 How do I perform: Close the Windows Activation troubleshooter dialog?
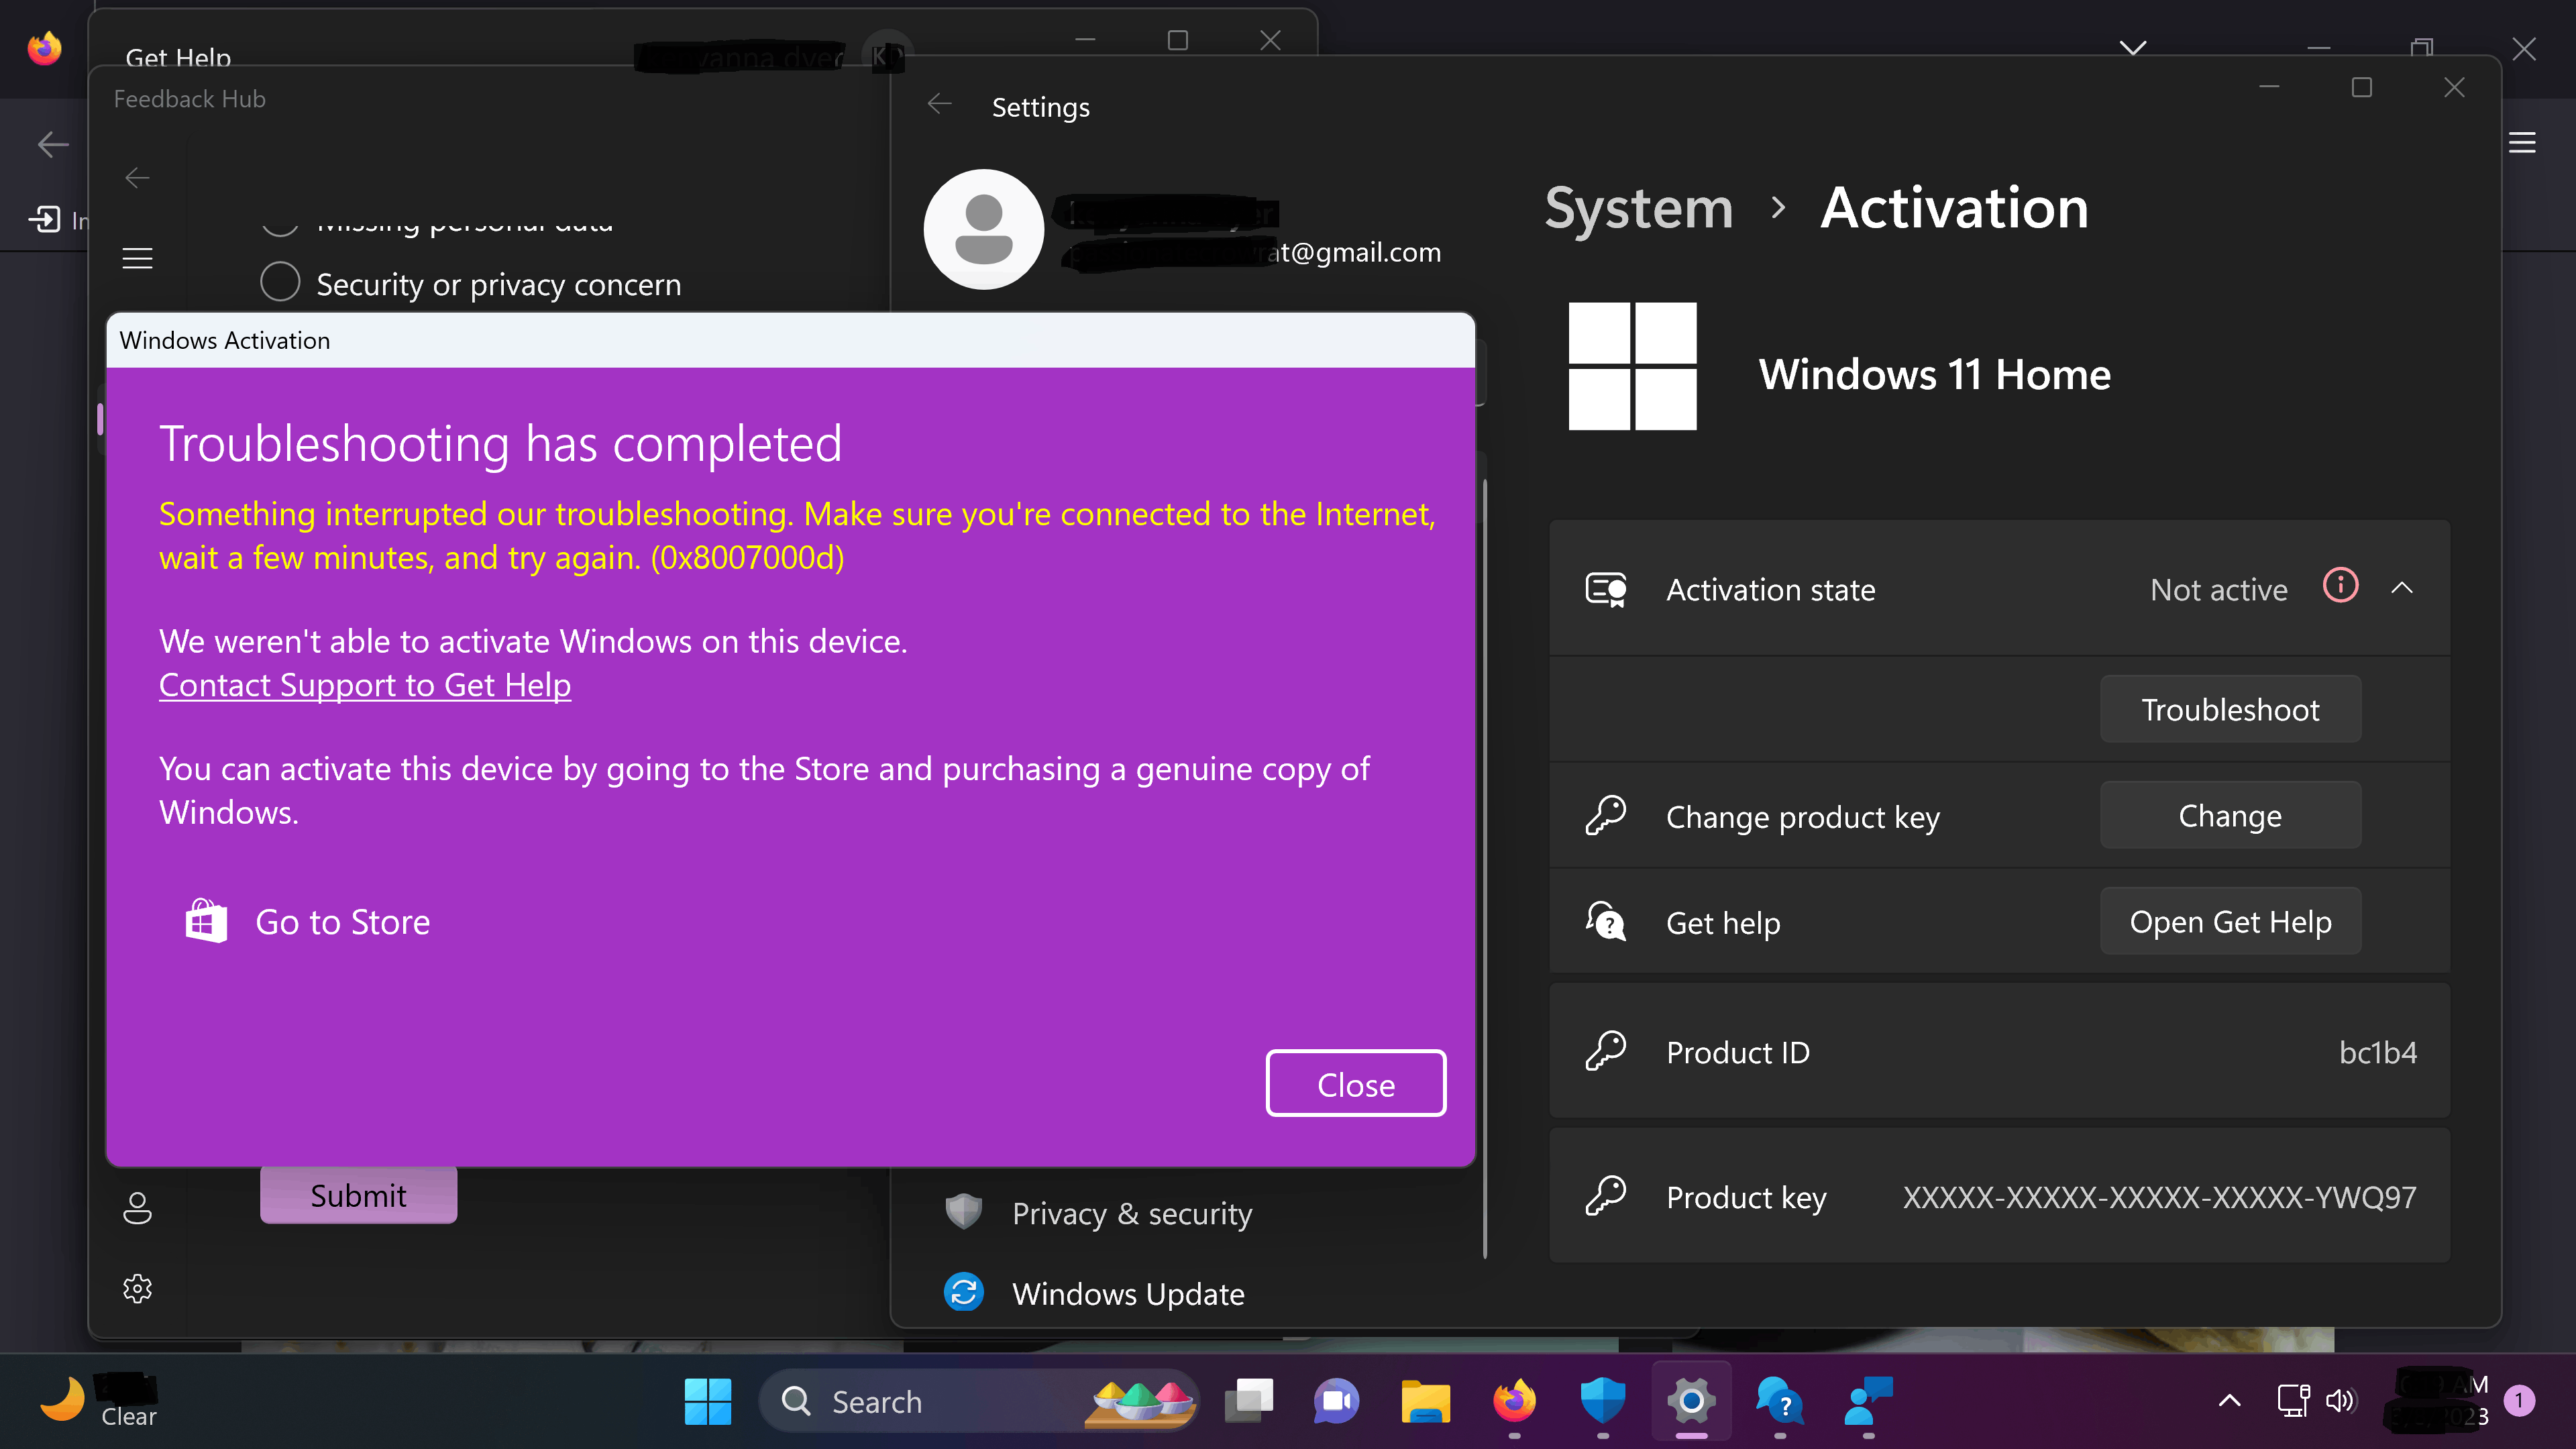[1355, 1084]
